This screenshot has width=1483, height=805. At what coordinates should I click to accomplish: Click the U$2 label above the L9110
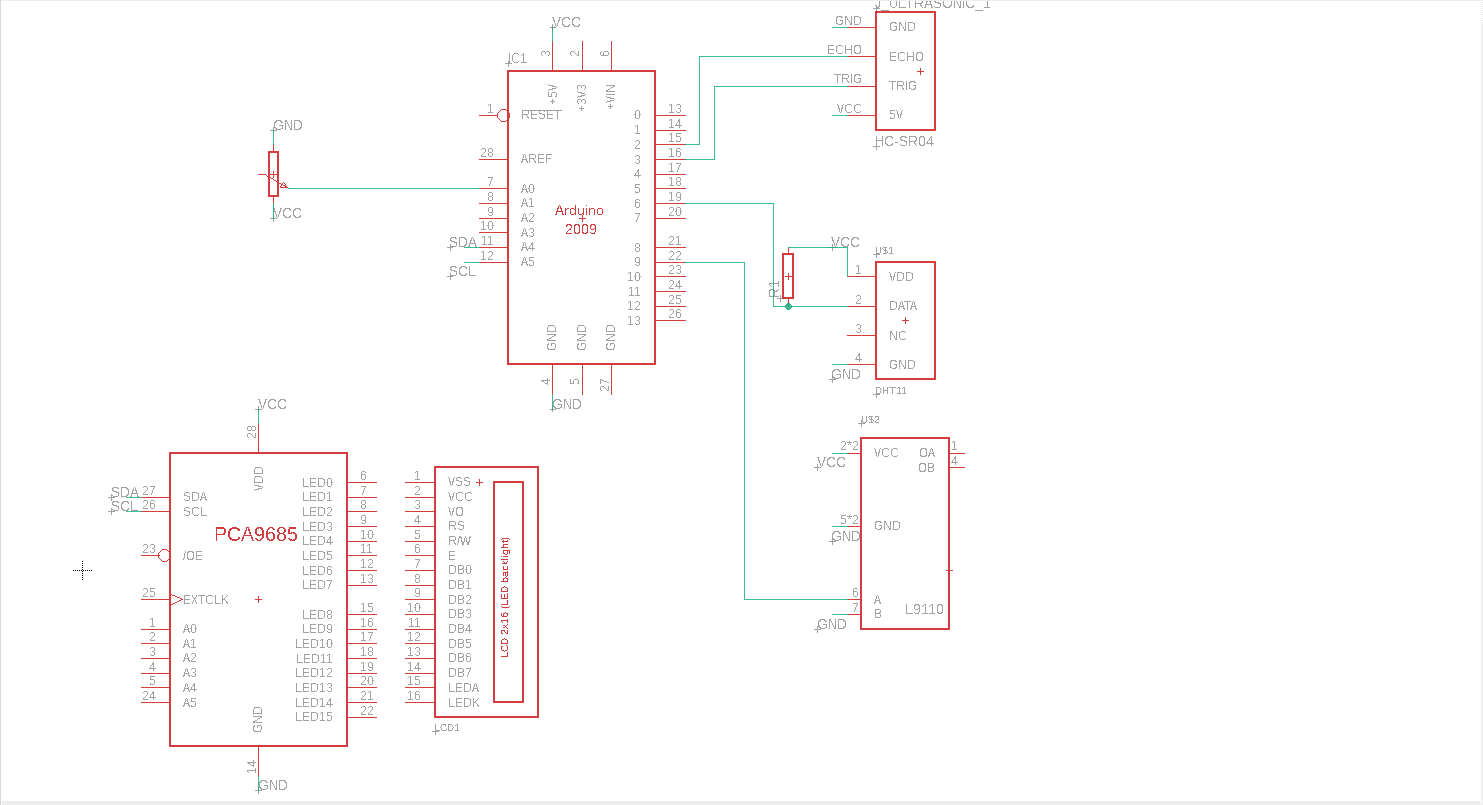click(x=869, y=421)
